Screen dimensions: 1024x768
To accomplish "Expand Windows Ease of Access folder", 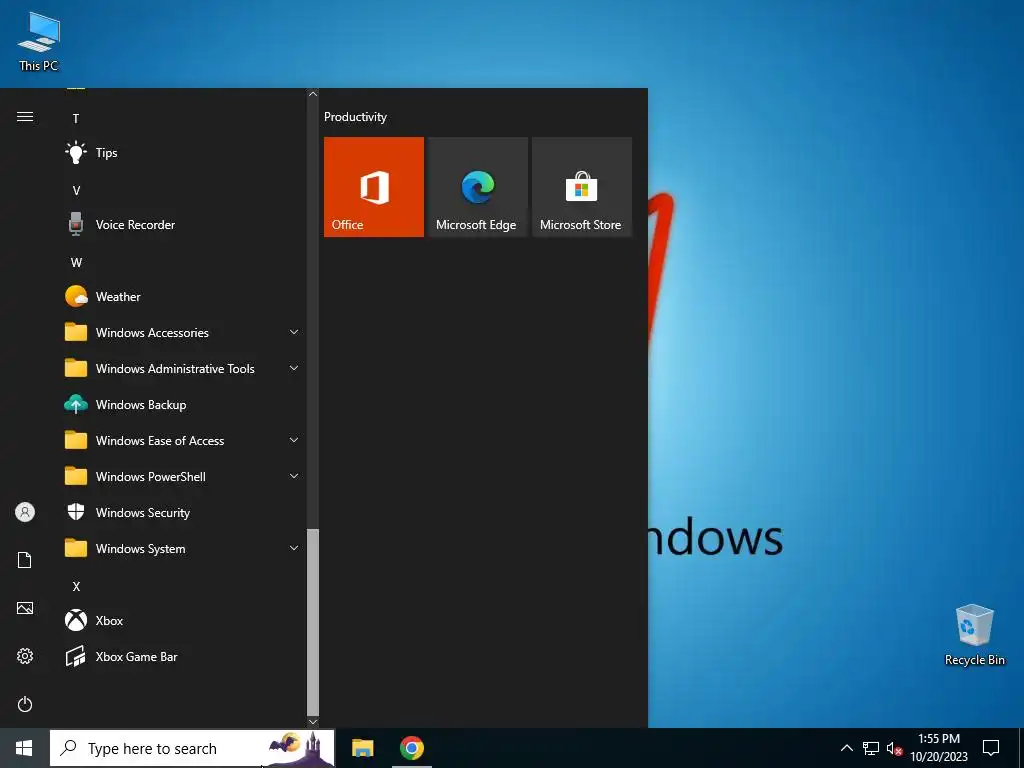I will coord(182,441).
